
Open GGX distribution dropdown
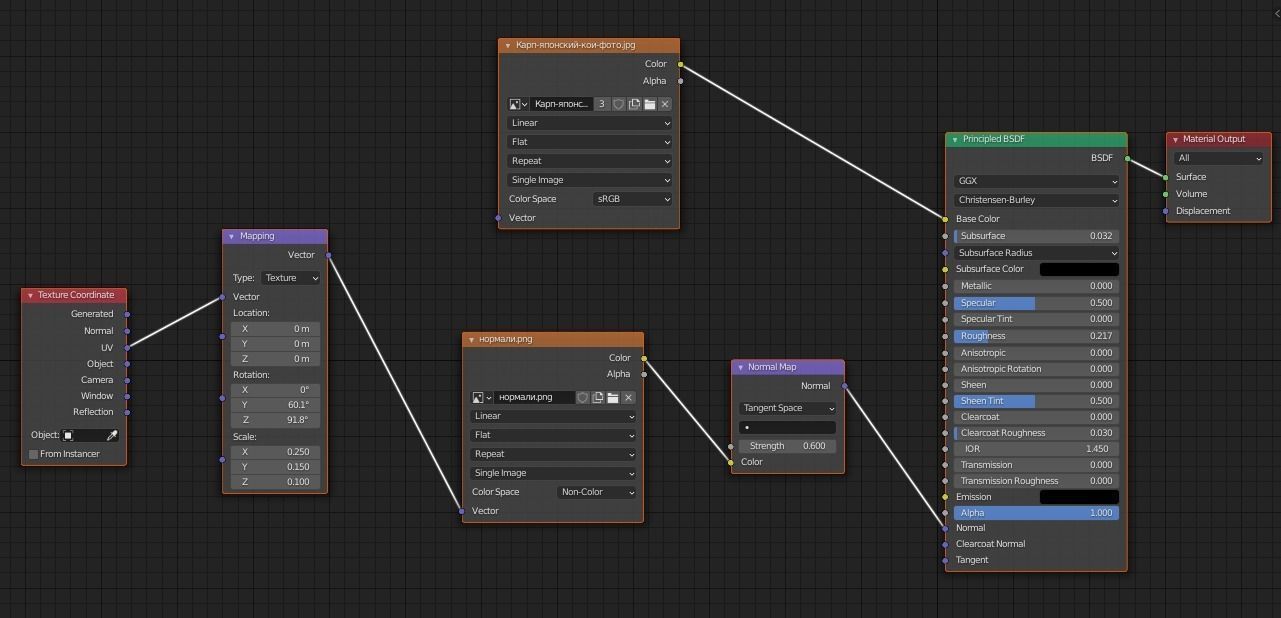(x=1036, y=181)
